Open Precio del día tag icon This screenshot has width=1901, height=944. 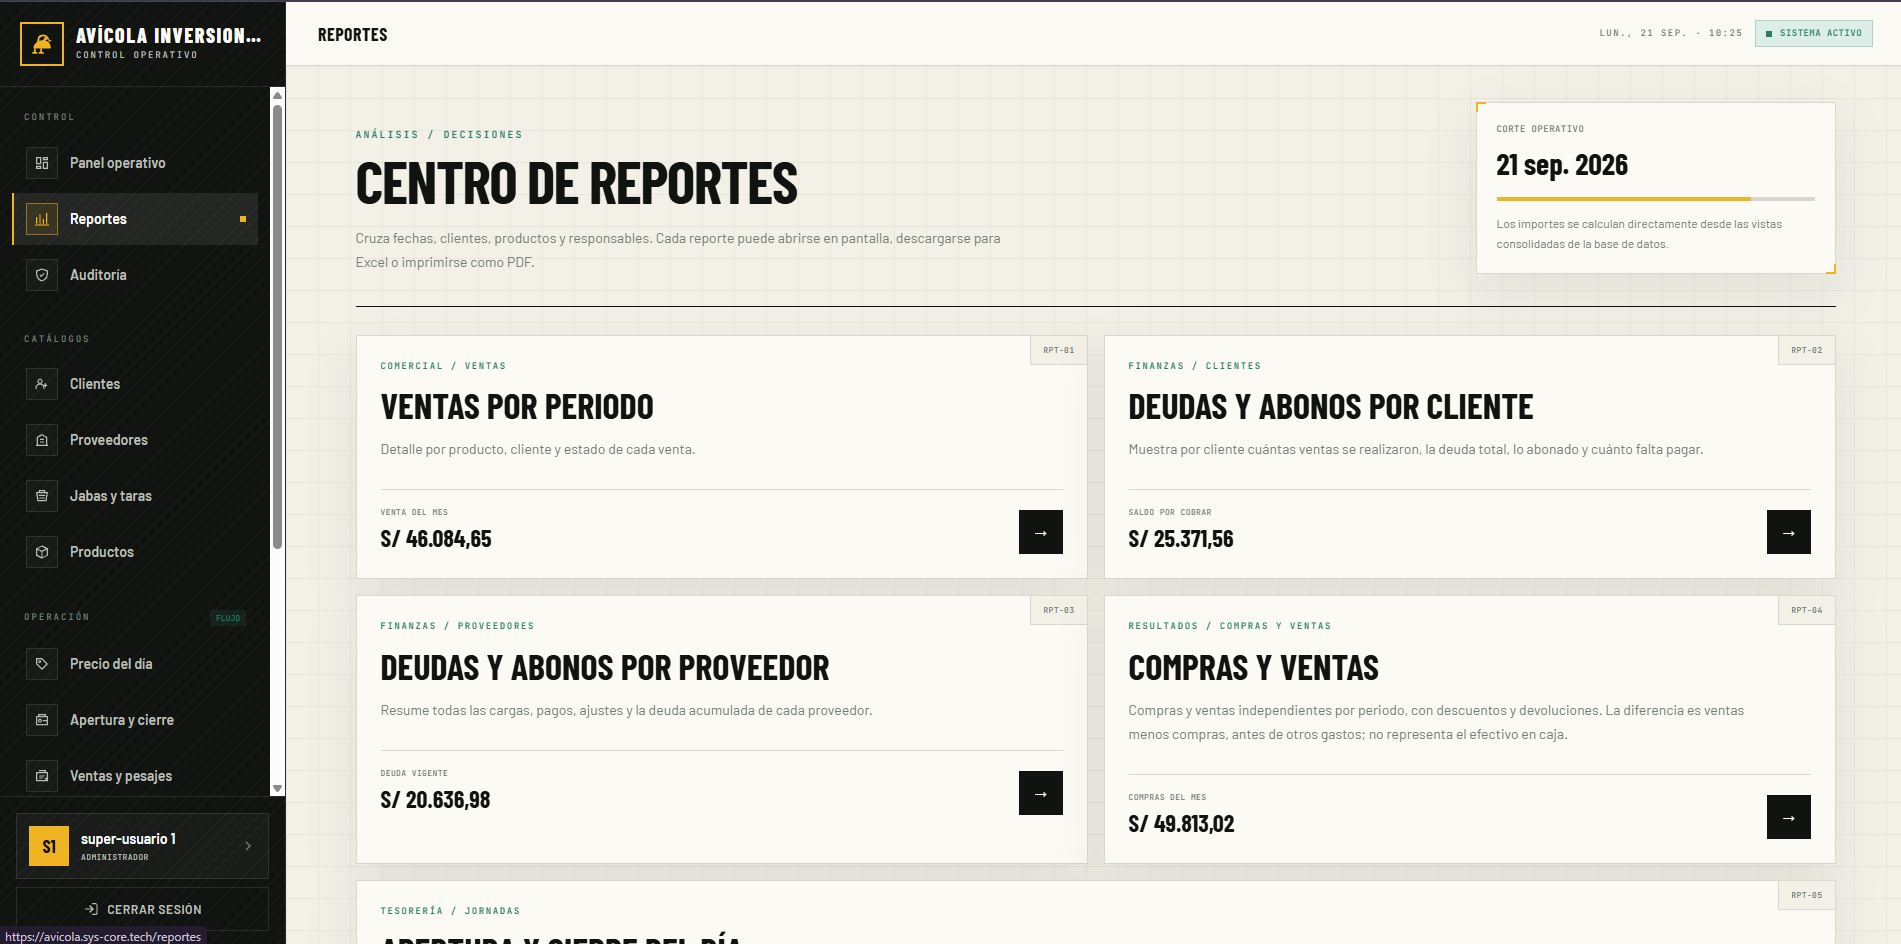42,664
